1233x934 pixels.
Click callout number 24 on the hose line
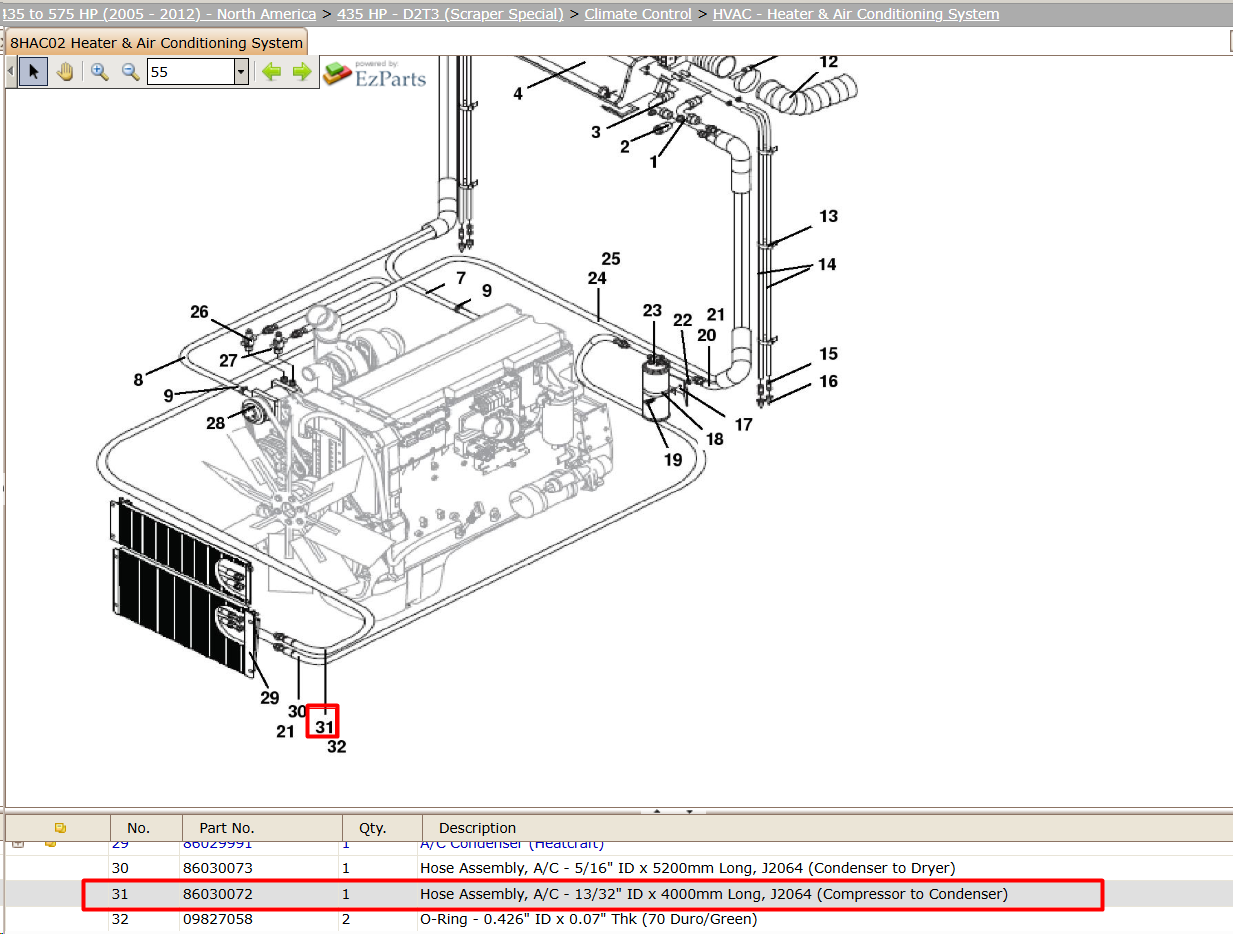pos(597,278)
